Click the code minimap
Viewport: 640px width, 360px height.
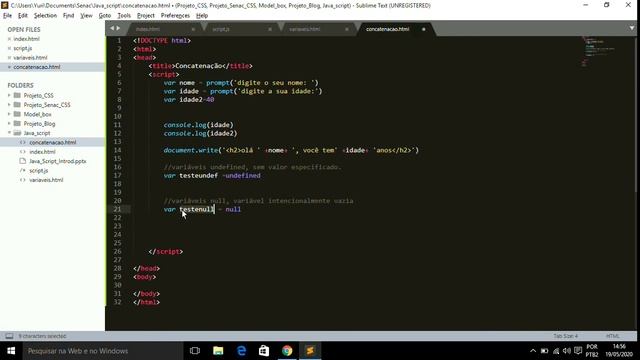coord(598,51)
